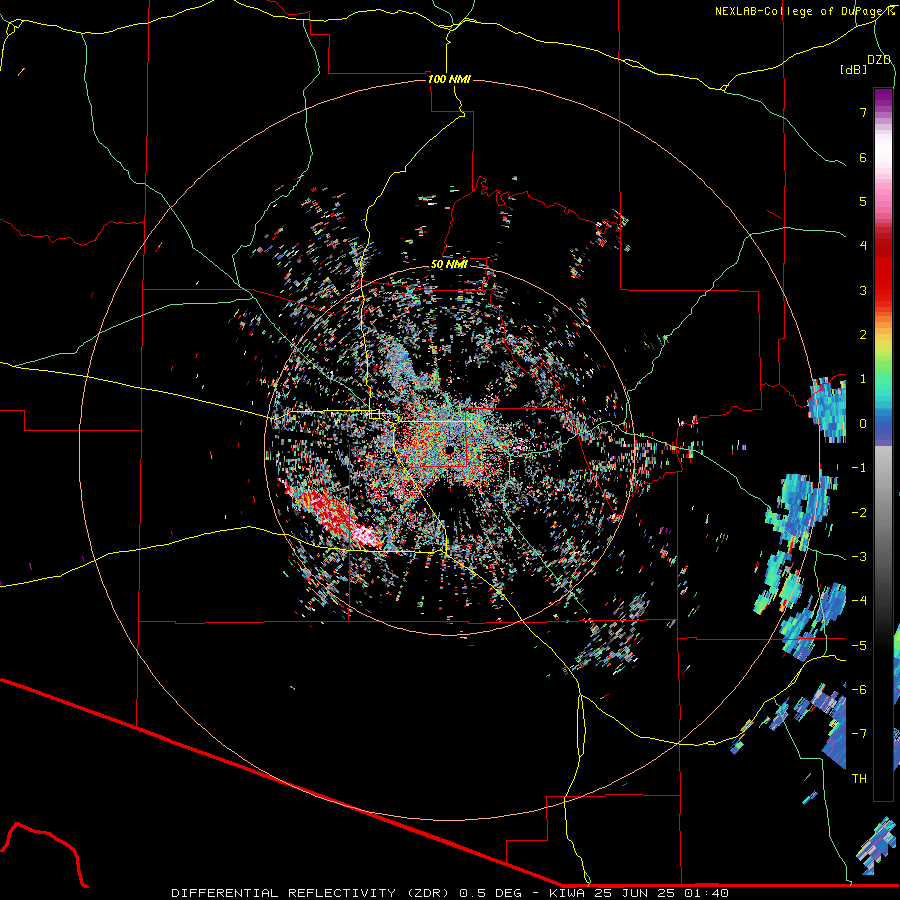Click the 5 value on color scale
Screen dimensions: 900x900
click(x=863, y=201)
